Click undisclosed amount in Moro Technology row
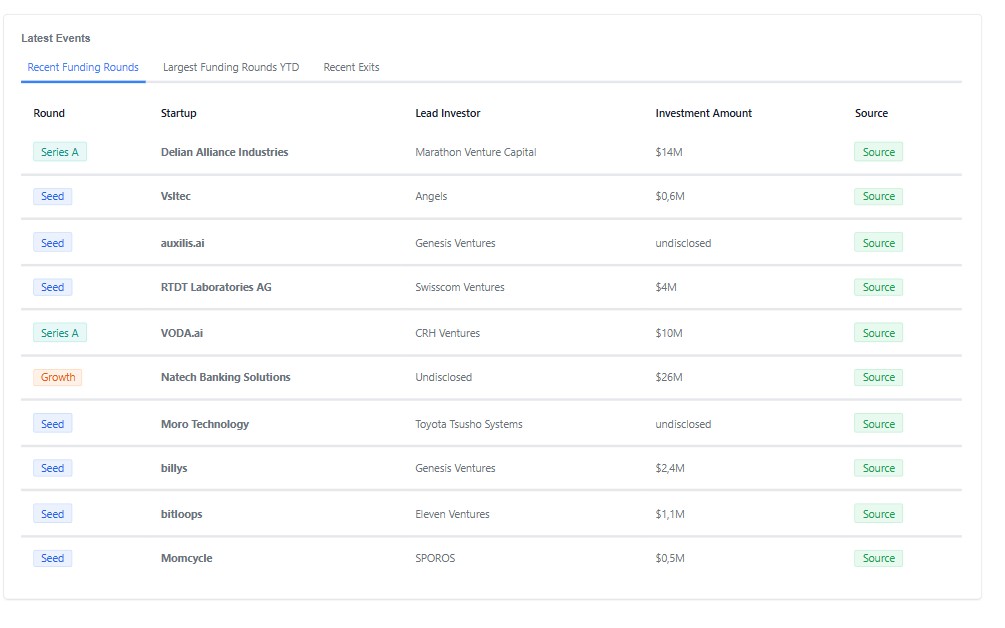Viewport: 1005px width, 628px height. pyautogui.click(x=683, y=424)
